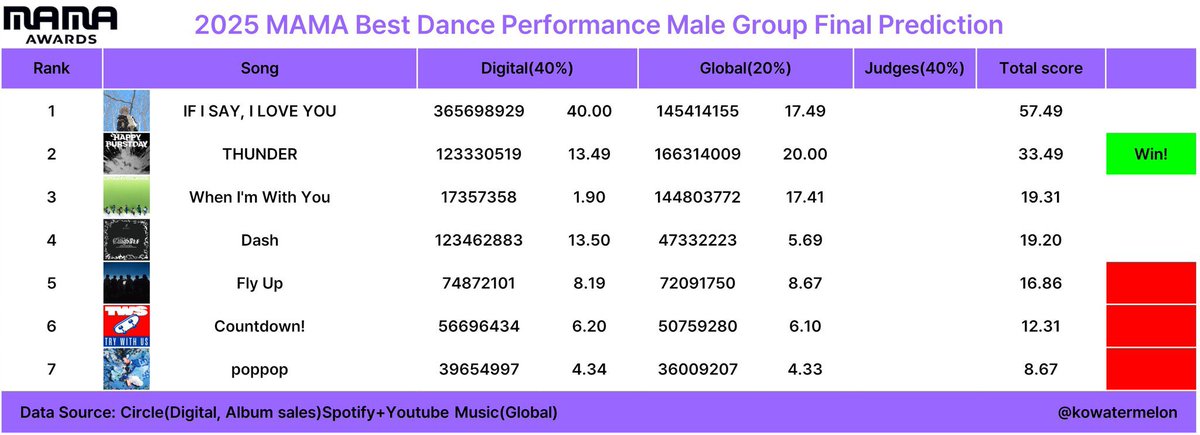The image size is (1200, 435).
Task: Click digital count 56696434
Action: pos(479,326)
